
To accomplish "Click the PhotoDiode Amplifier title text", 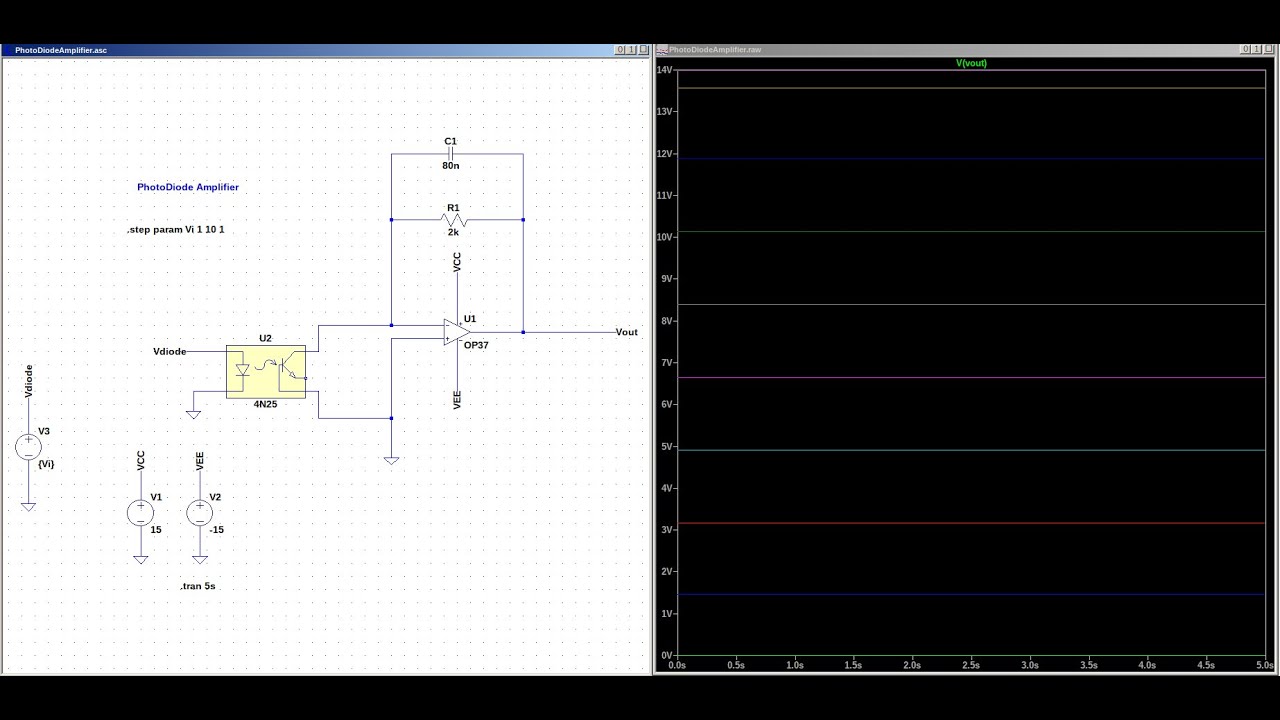I will point(188,187).
